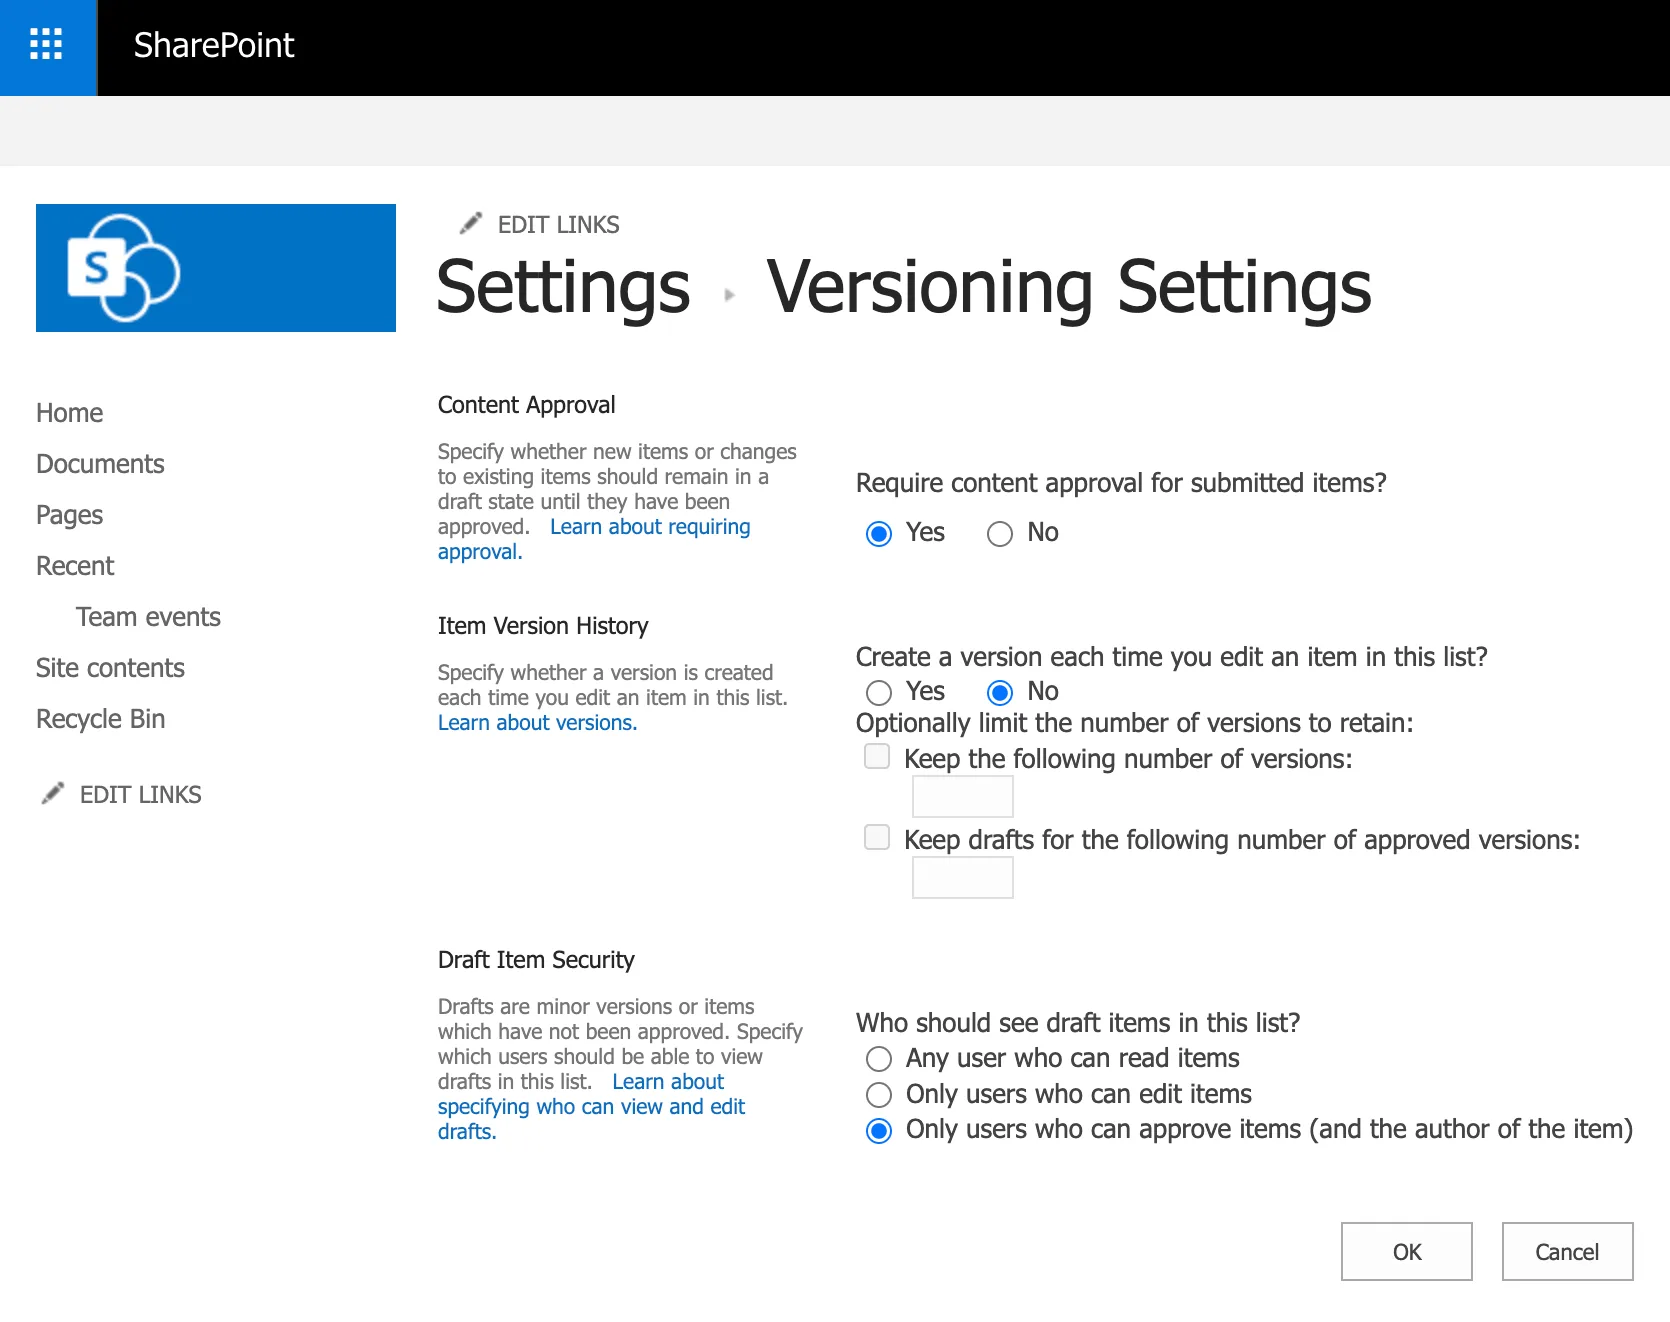Choose Only users who can edit items
1670x1322 pixels.
point(879,1095)
